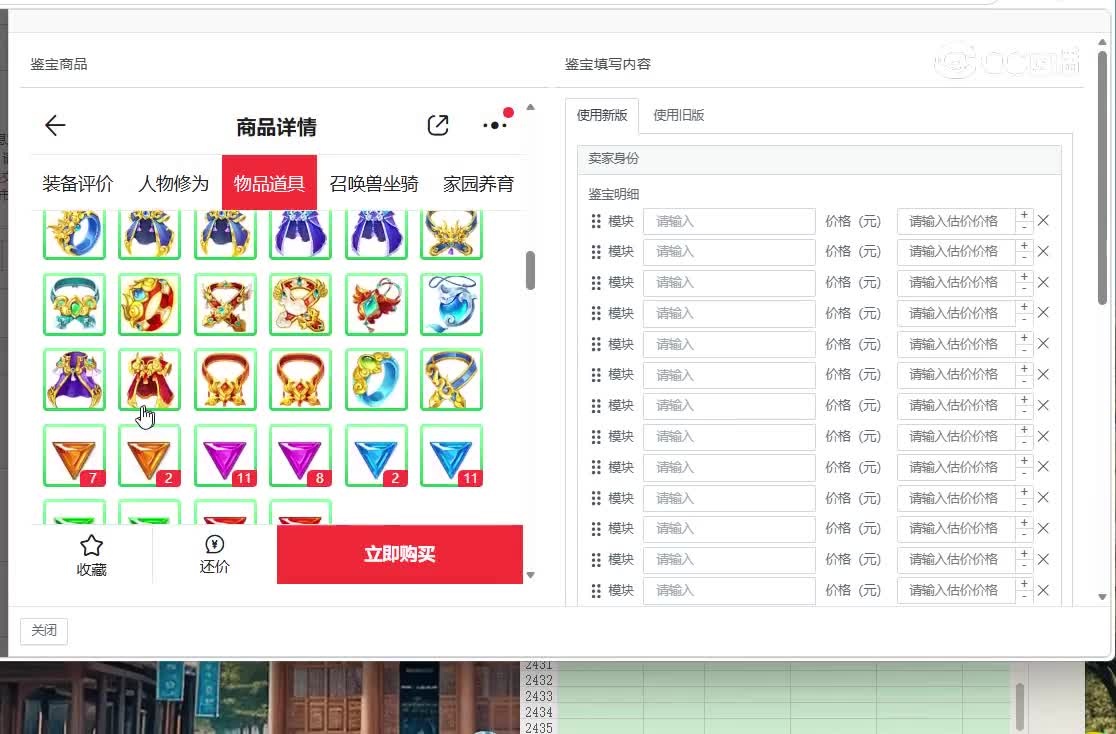Image resolution: width=1116 pixels, height=734 pixels.
Task: Select the blue gem with badge 11
Action: (x=451, y=456)
